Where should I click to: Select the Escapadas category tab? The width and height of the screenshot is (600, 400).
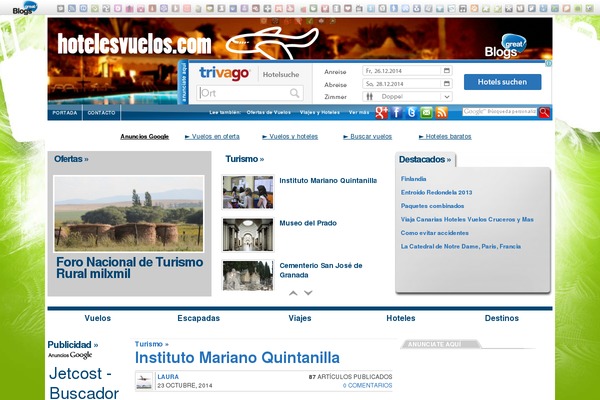pos(199,318)
